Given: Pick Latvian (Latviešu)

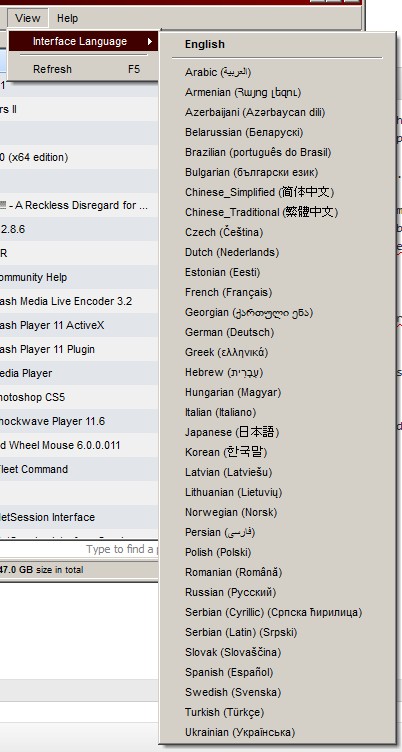Looking at the screenshot, I should (277, 472).
